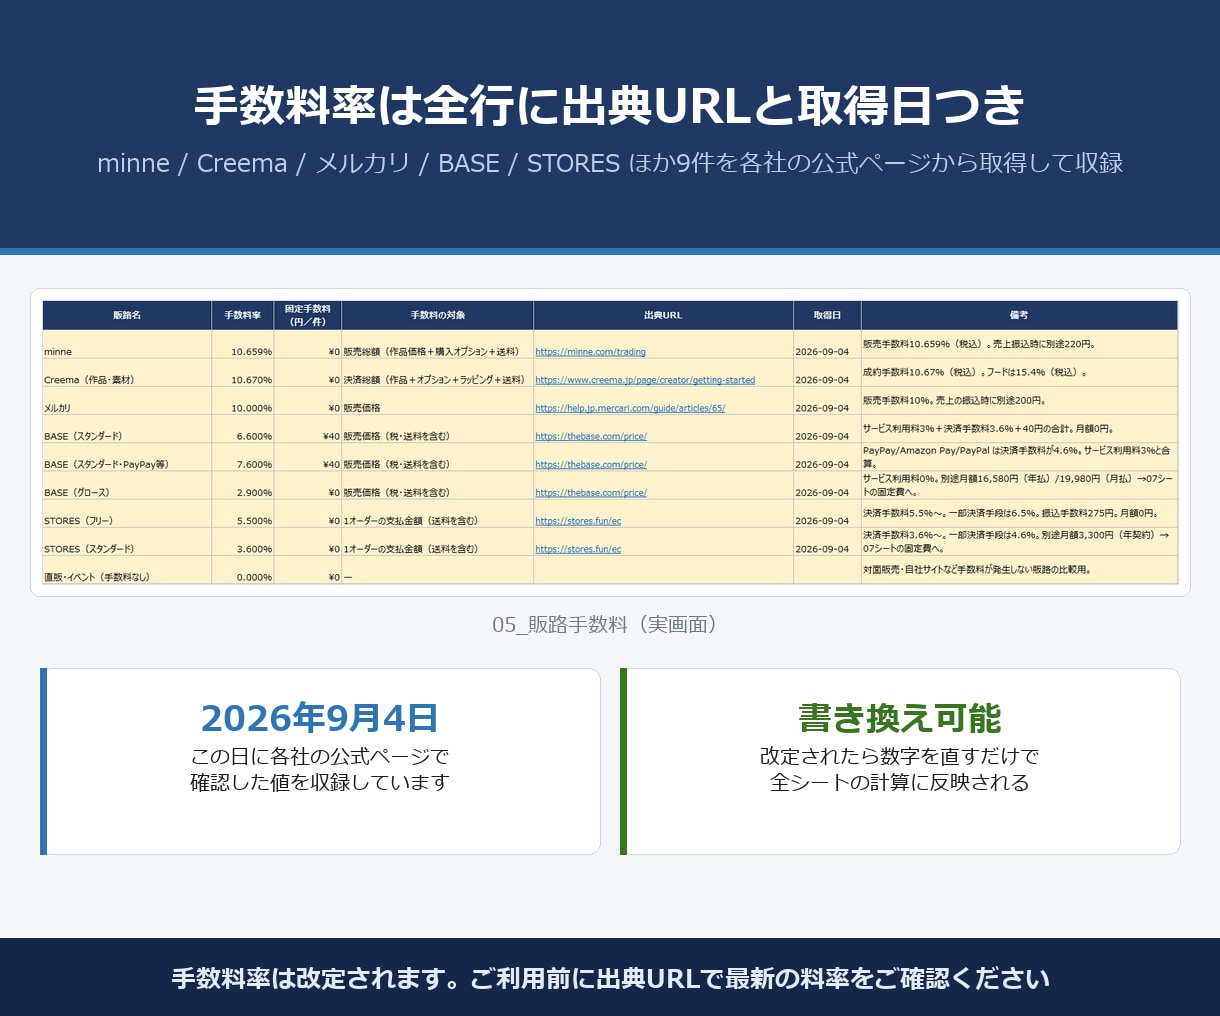Open thebase.com/price link in PayPay等 row
Screen dimensions: 1220x1016
(x=591, y=464)
